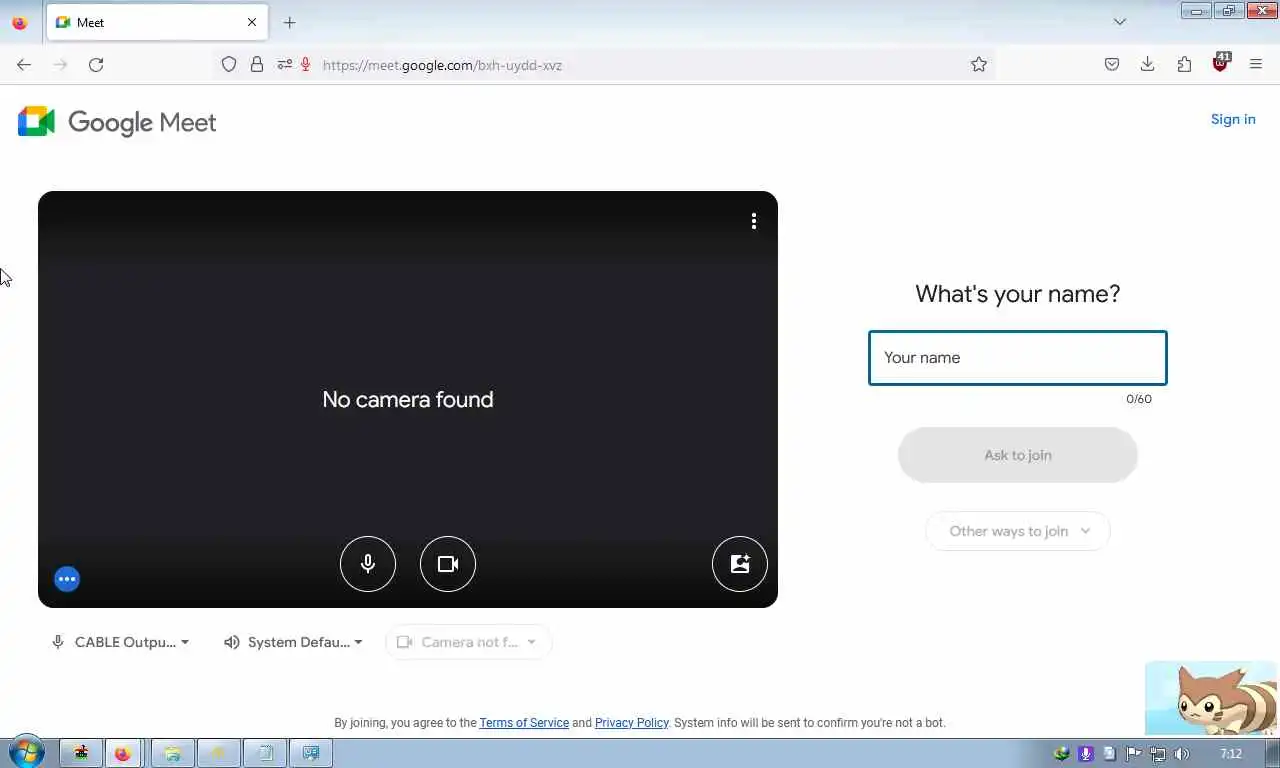Open visual effects and backgrounds button
The image size is (1280, 768).
click(740, 564)
